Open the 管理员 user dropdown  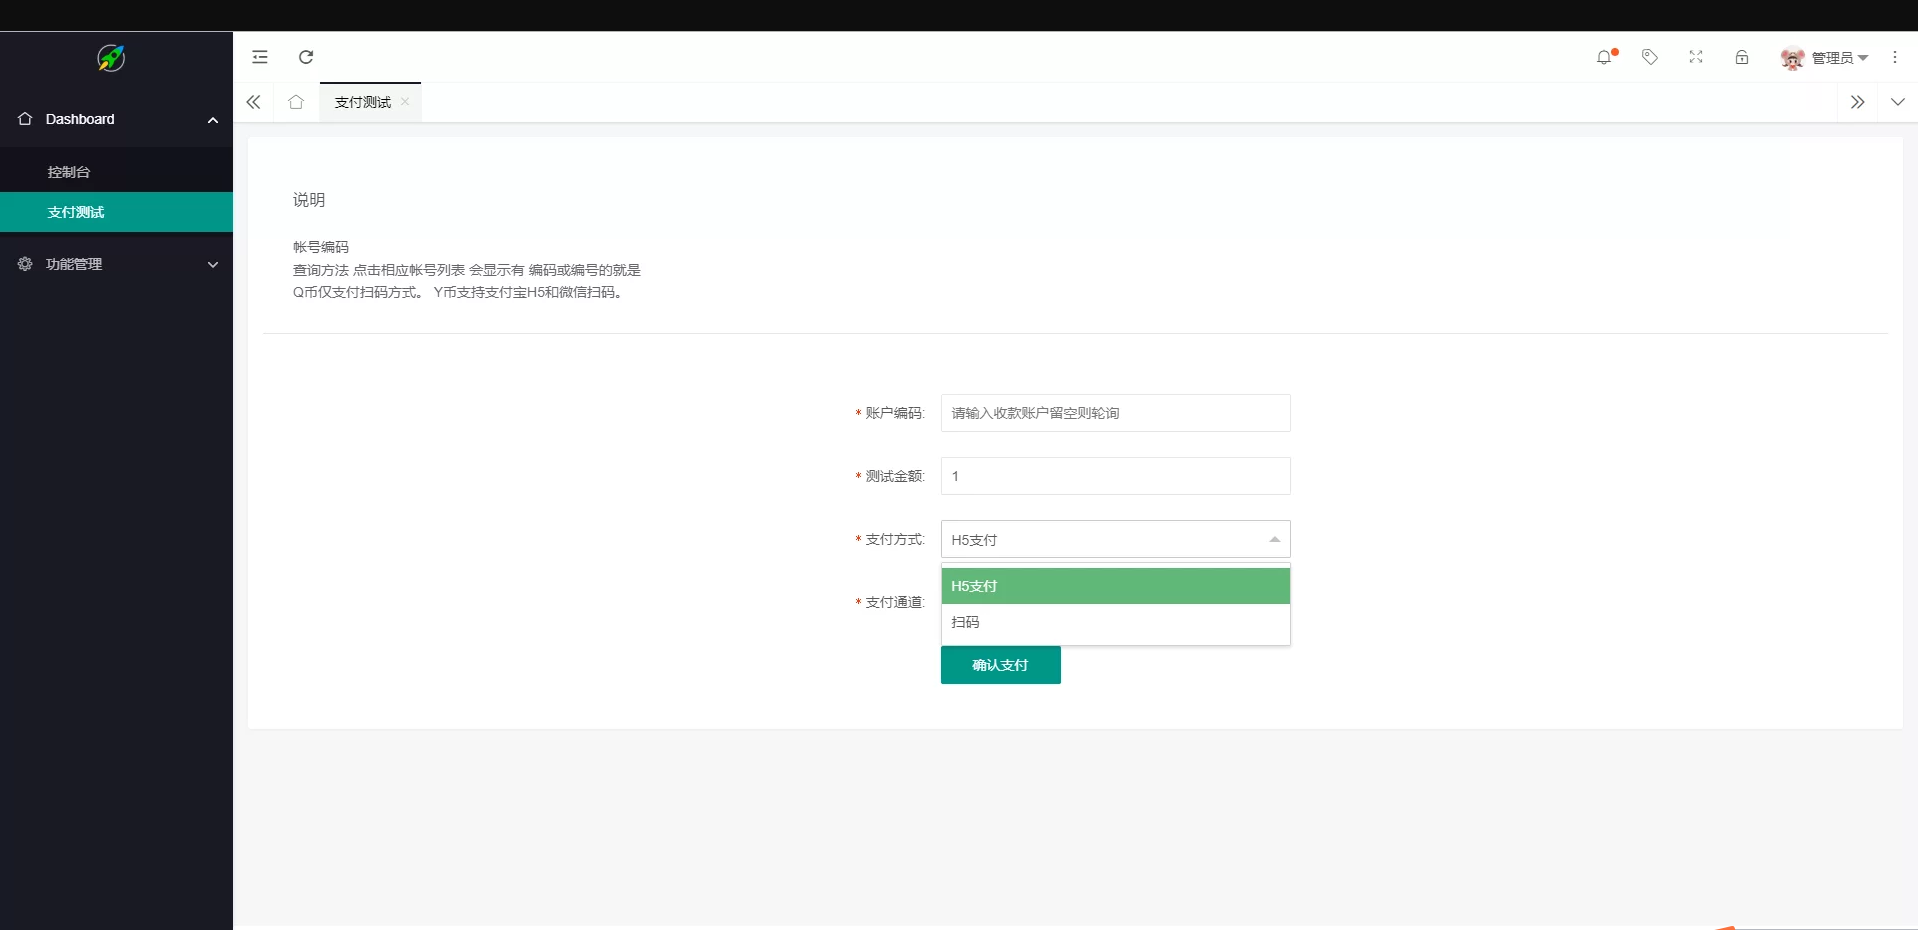click(x=1826, y=58)
